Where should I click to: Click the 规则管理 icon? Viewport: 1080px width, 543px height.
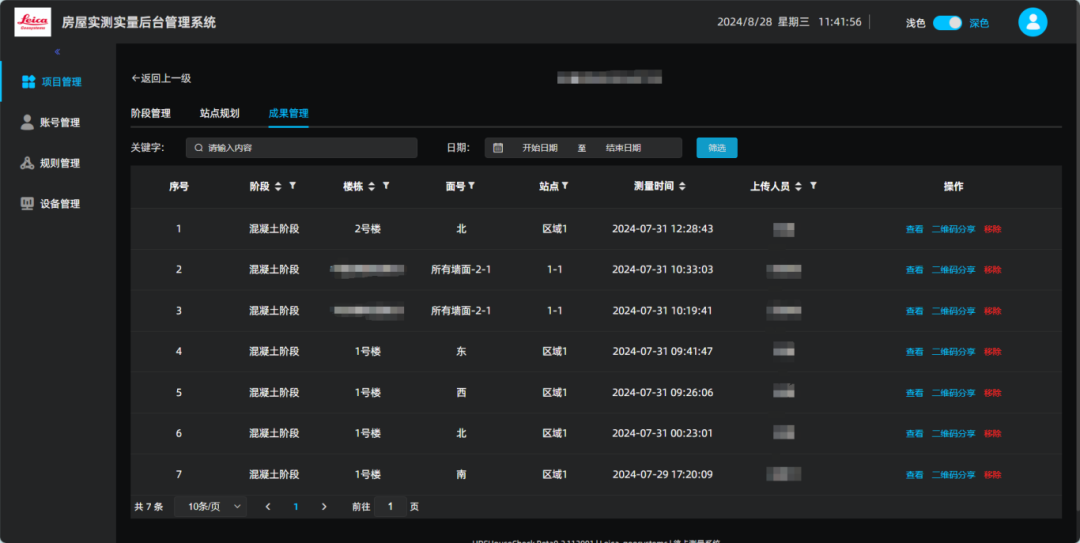click(x=27, y=163)
